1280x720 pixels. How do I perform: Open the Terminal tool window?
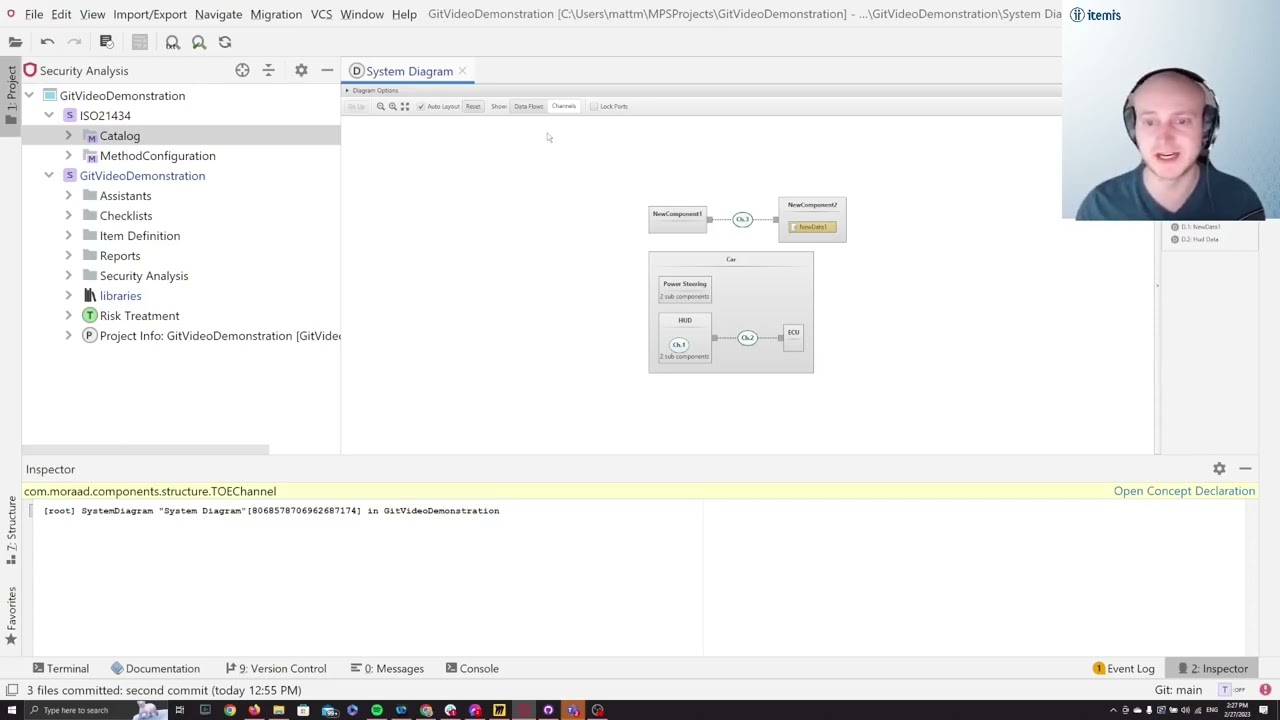point(60,668)
